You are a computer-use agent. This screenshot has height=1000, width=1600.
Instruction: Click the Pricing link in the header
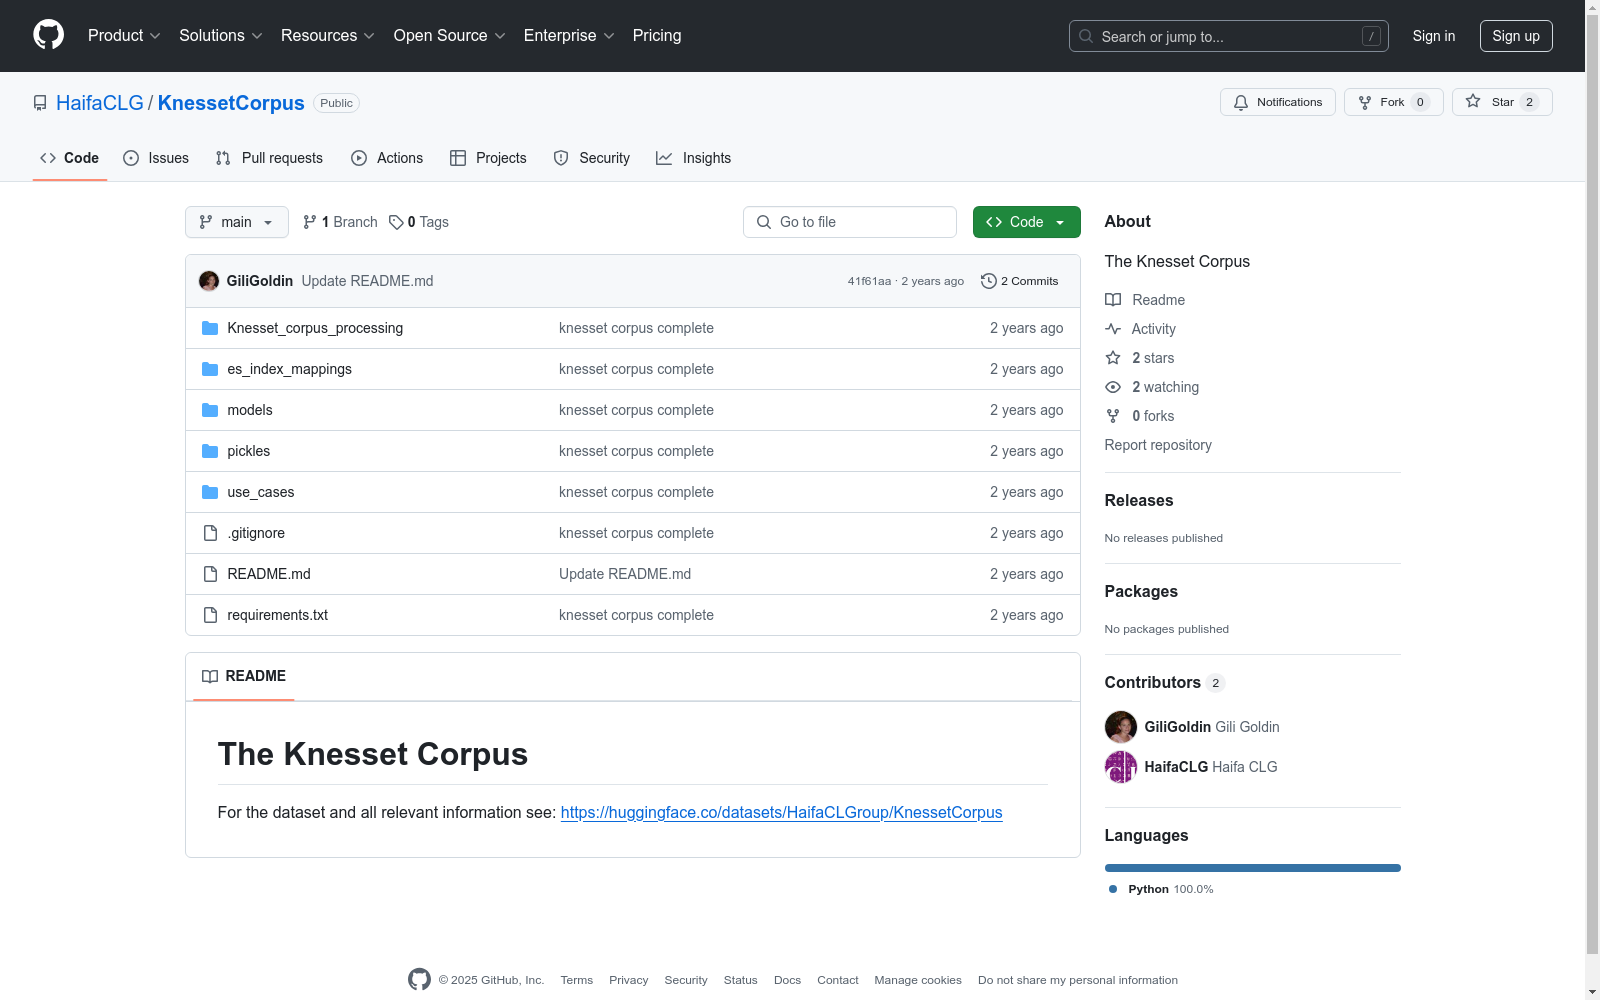click(657, 36)
